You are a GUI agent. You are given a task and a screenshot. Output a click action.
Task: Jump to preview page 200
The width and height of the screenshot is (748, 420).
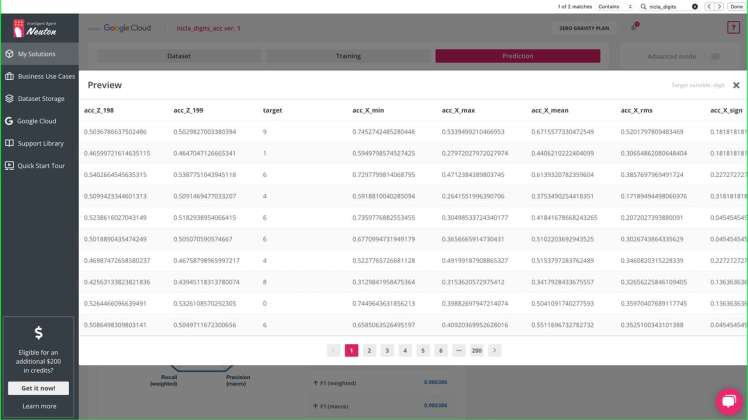tap(477, 350)
